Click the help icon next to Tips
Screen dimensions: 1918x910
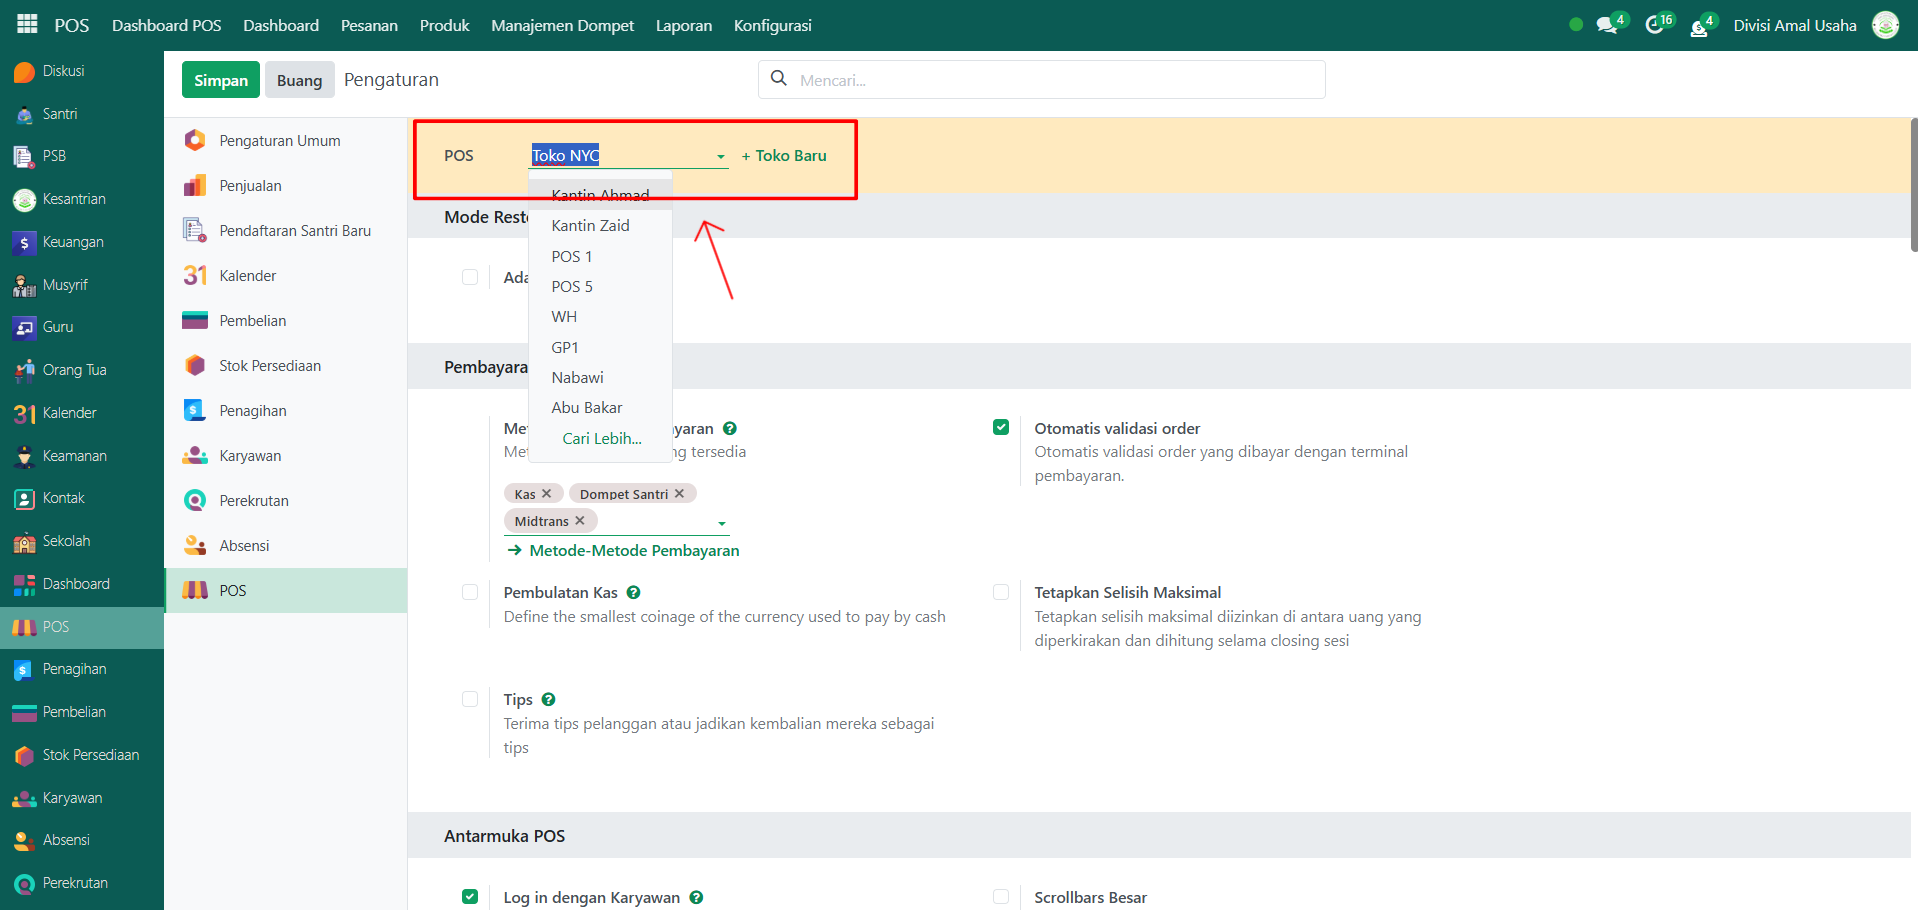[x=549, y=700]
